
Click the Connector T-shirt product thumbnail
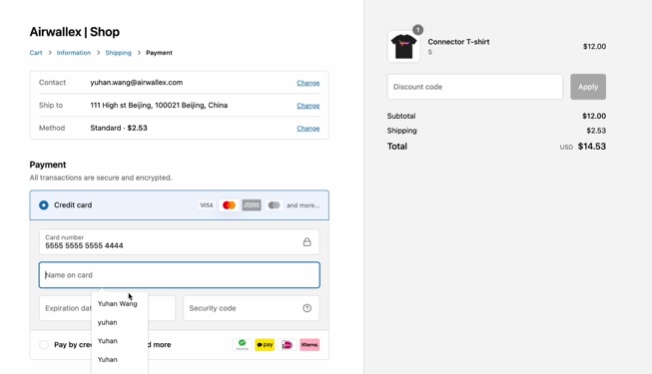[403, 47]
